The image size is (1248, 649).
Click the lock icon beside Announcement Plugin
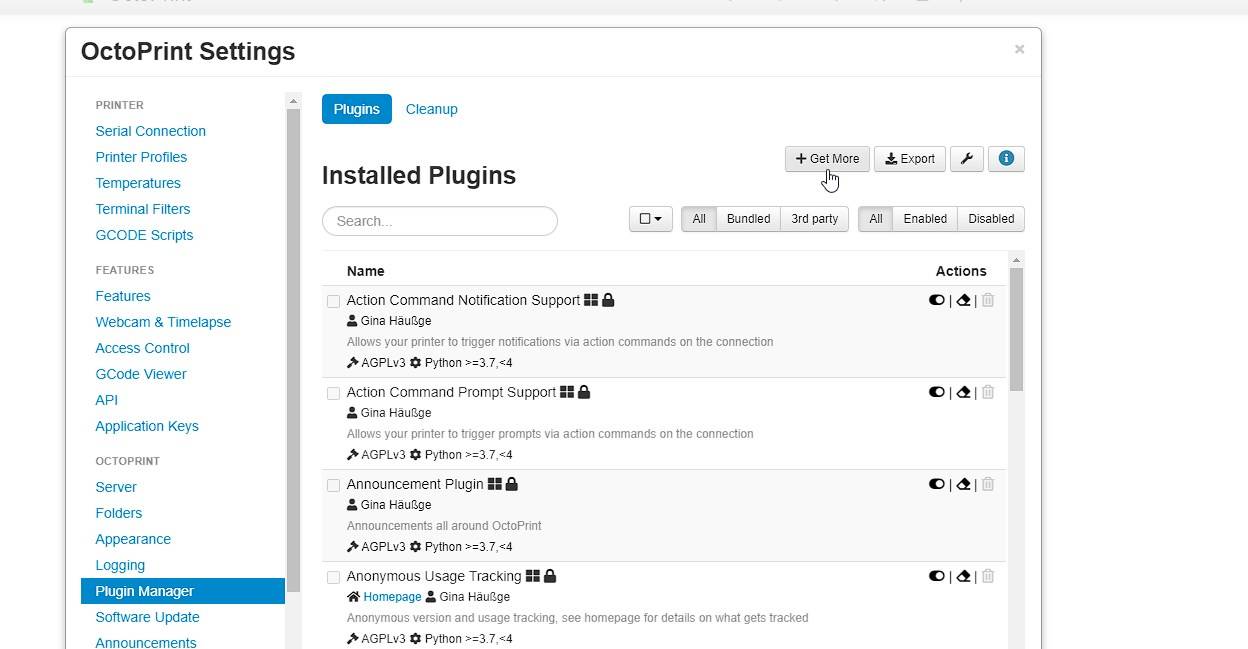512,484
